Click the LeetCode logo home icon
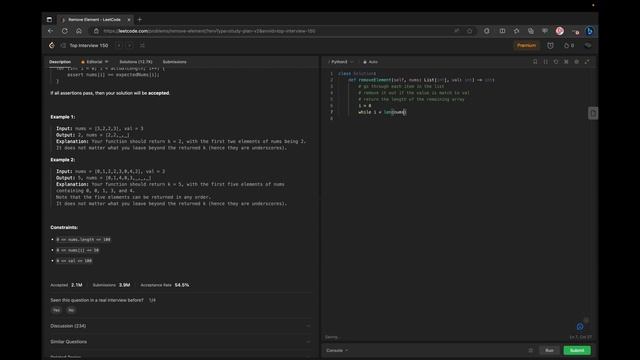 [x=52, y=45]
